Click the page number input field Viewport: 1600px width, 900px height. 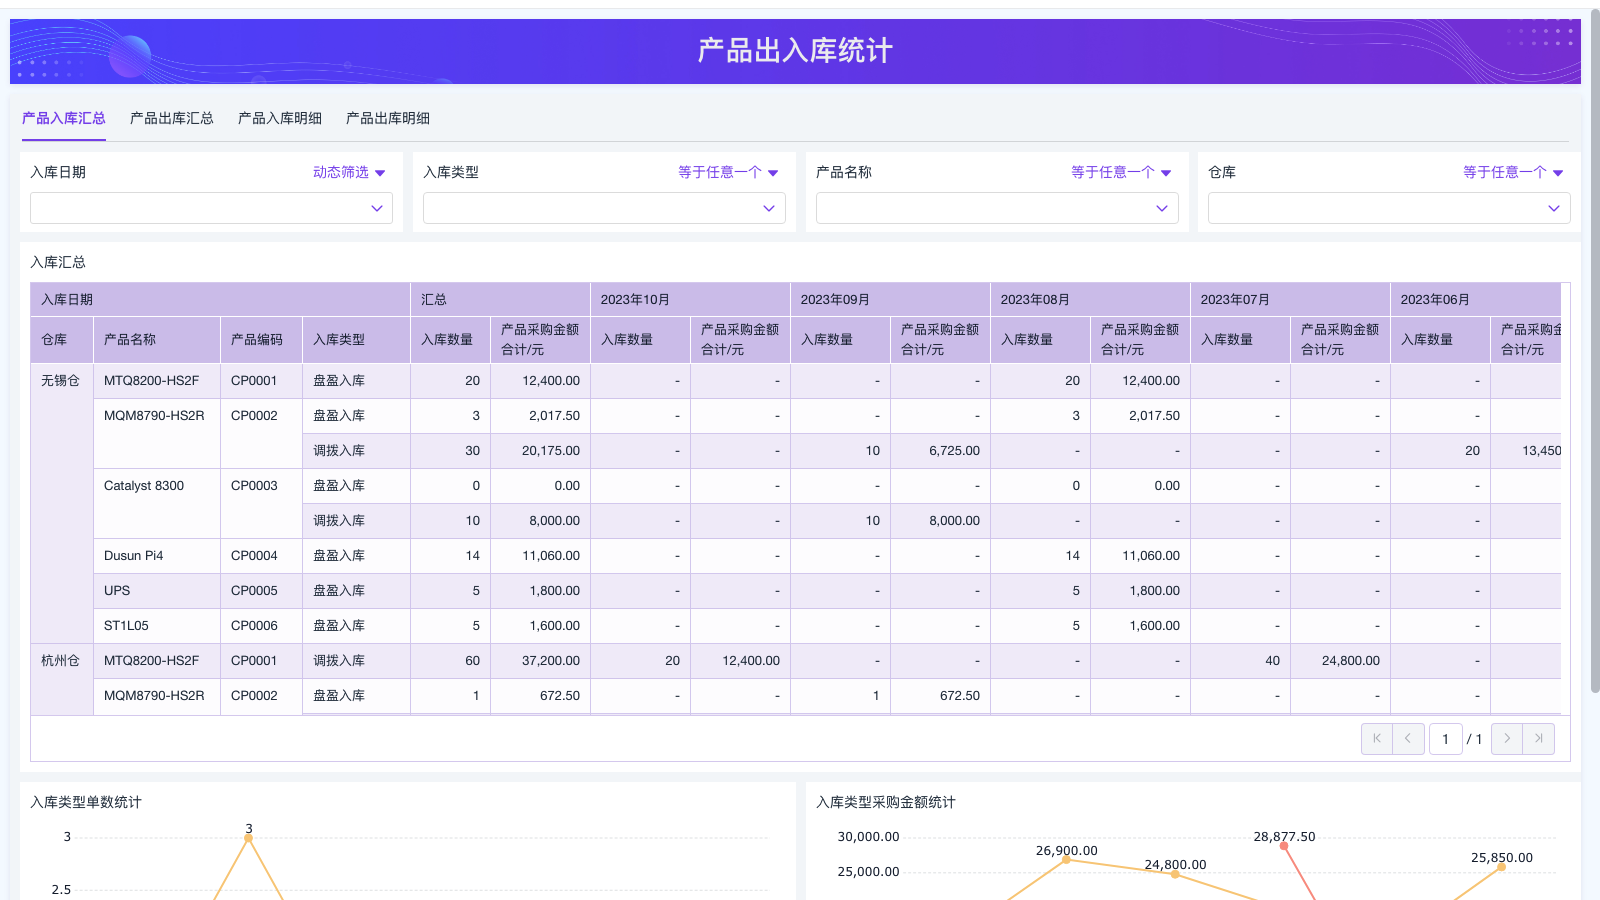pos(1446,739)
